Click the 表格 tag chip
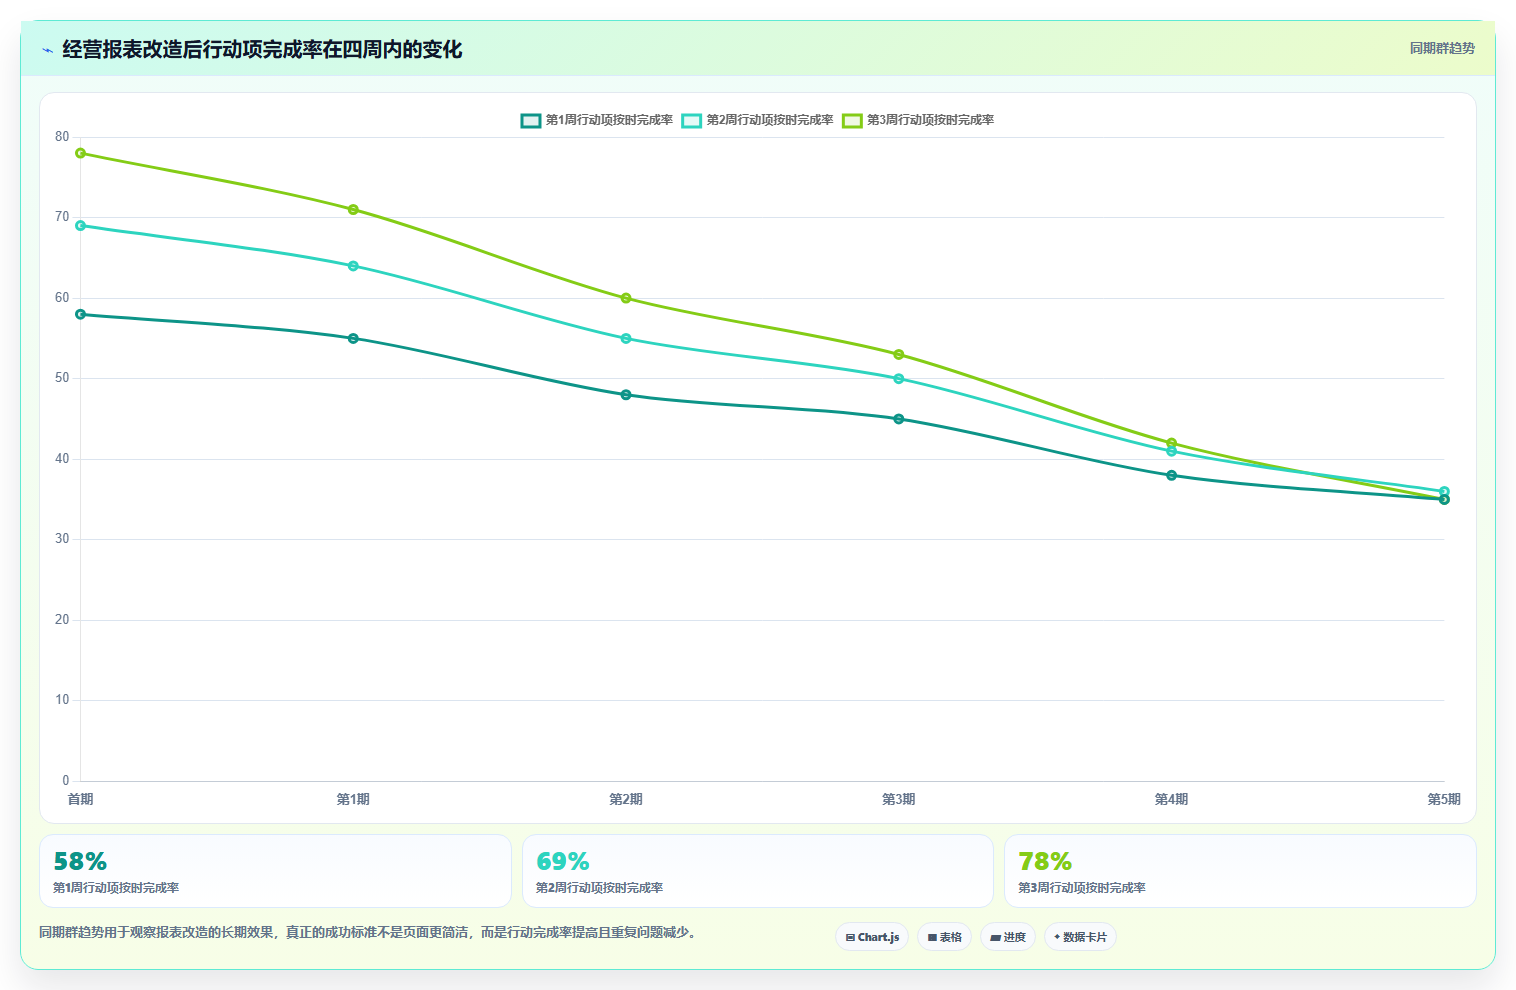 [944, 937]
